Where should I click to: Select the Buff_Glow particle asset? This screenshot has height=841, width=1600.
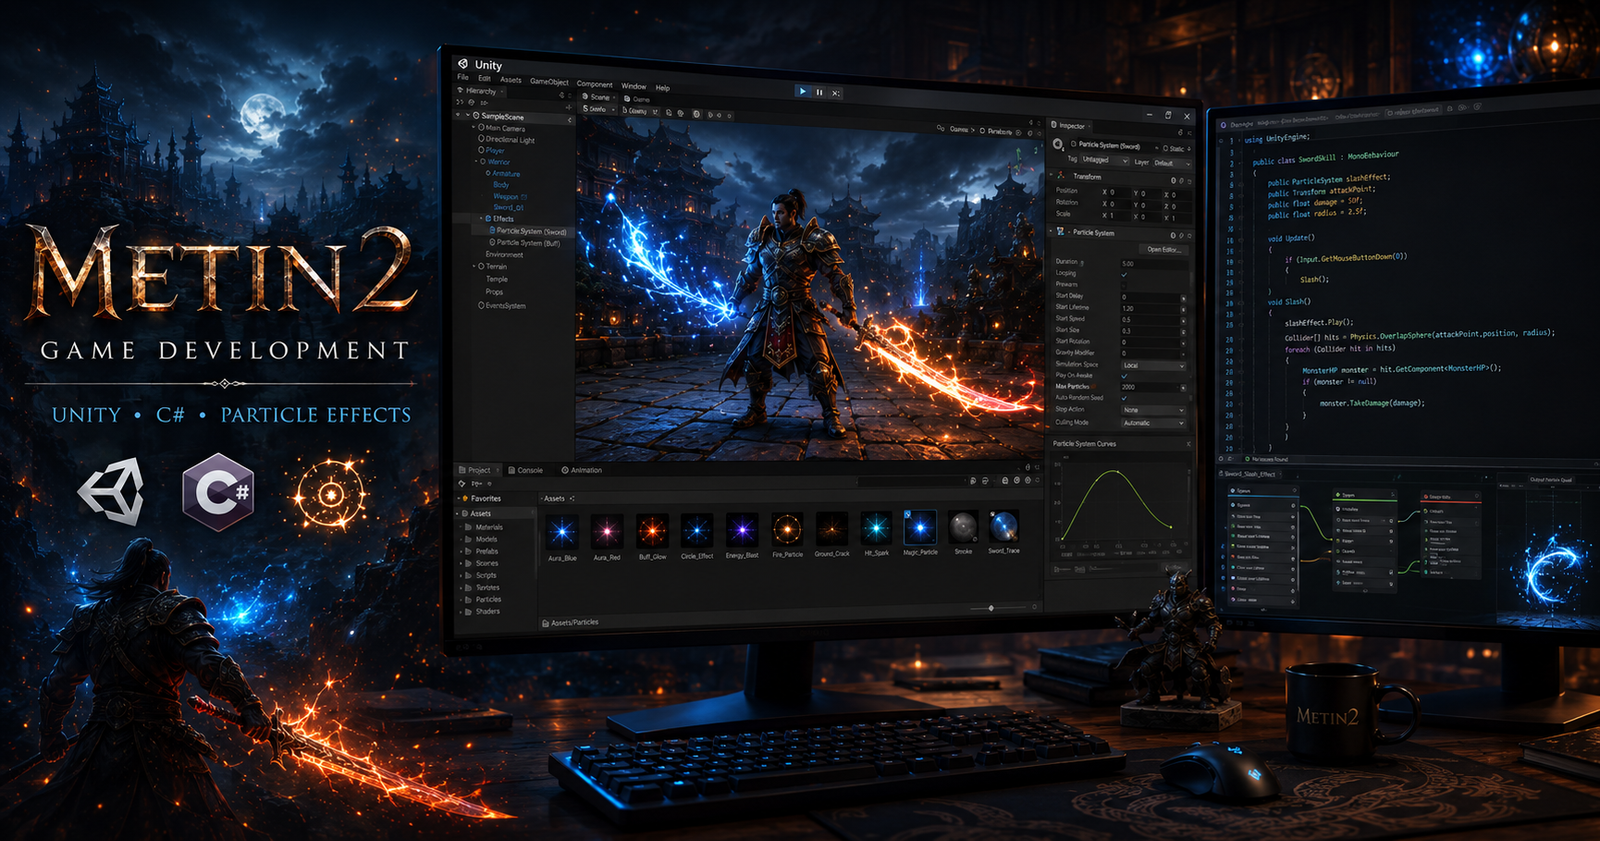click(652, 535)
